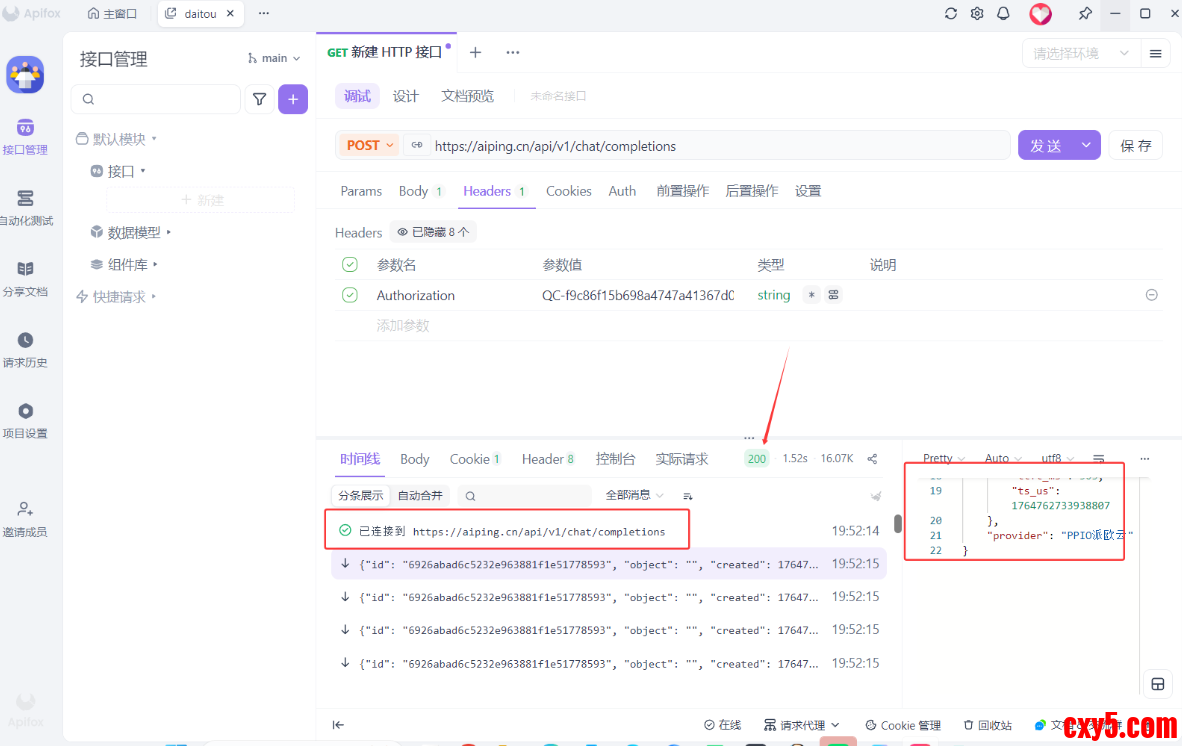This screenshot has height=746, width=1182.
Task: Show the 8 hidden headers
Action: pyautogui.click(x=432, y=232)
